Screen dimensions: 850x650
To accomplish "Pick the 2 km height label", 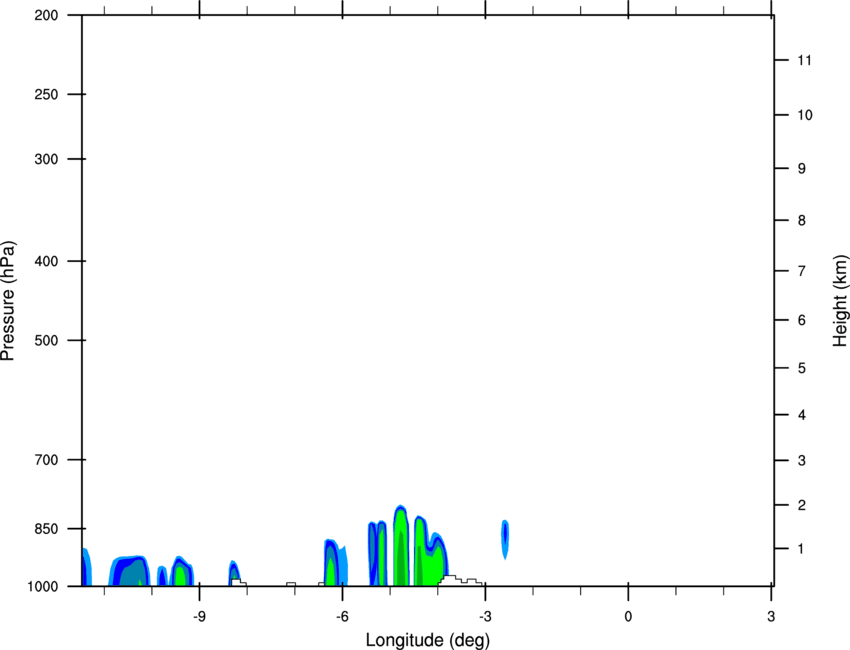I will click(802, 505).
